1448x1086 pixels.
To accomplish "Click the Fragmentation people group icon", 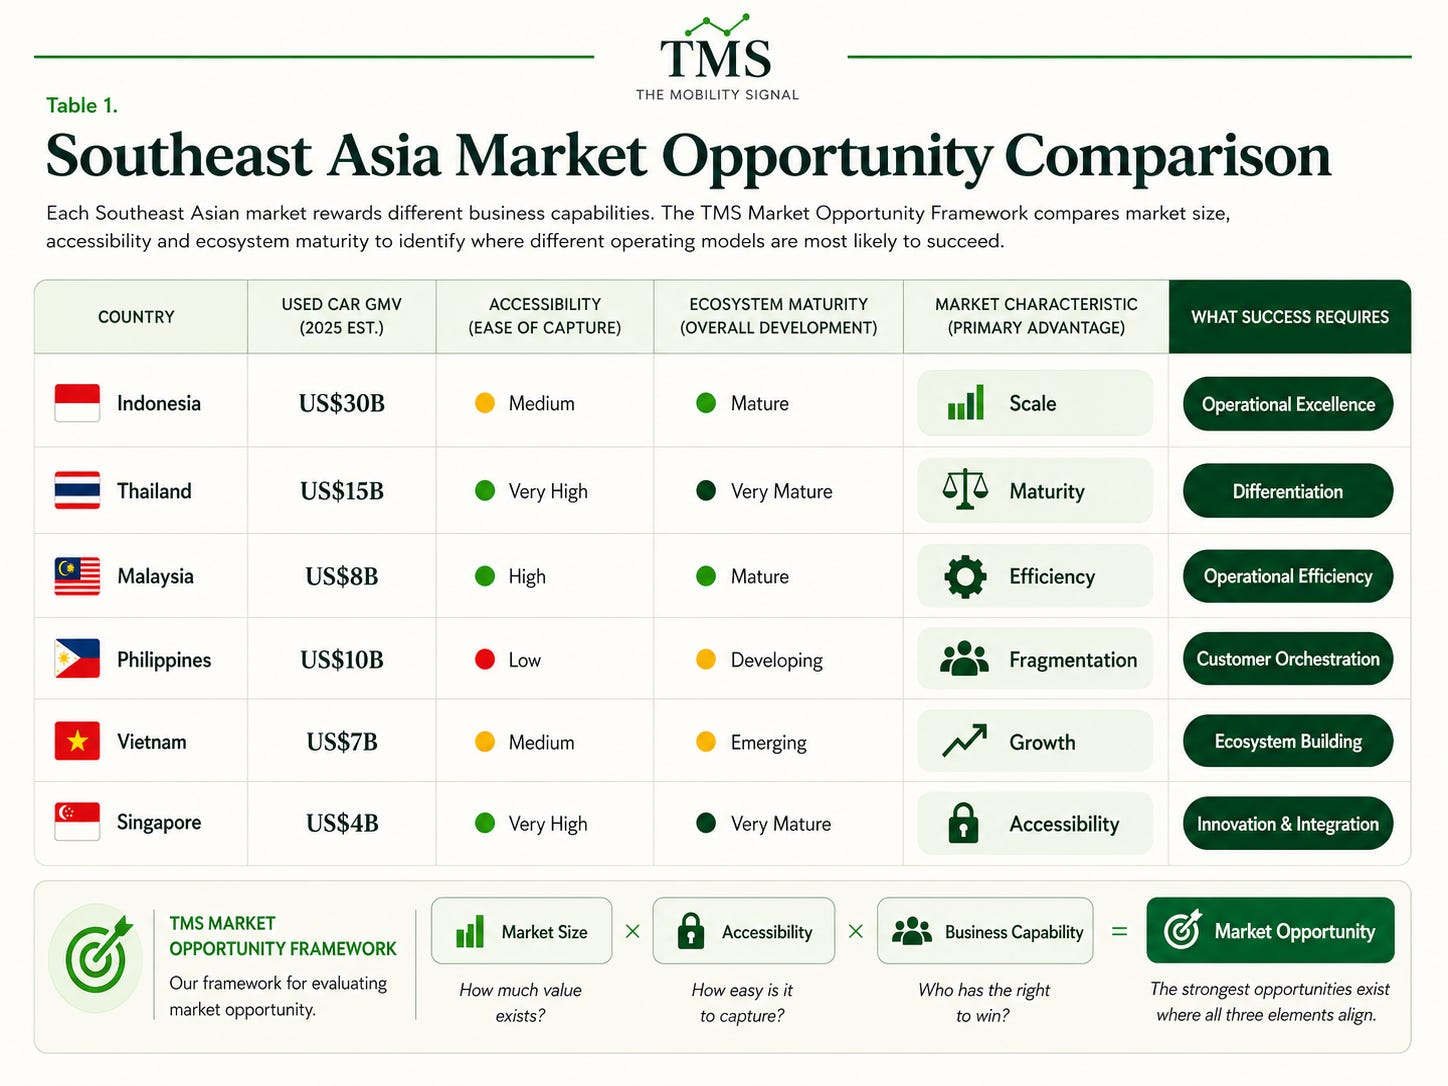I will (964, 659).
